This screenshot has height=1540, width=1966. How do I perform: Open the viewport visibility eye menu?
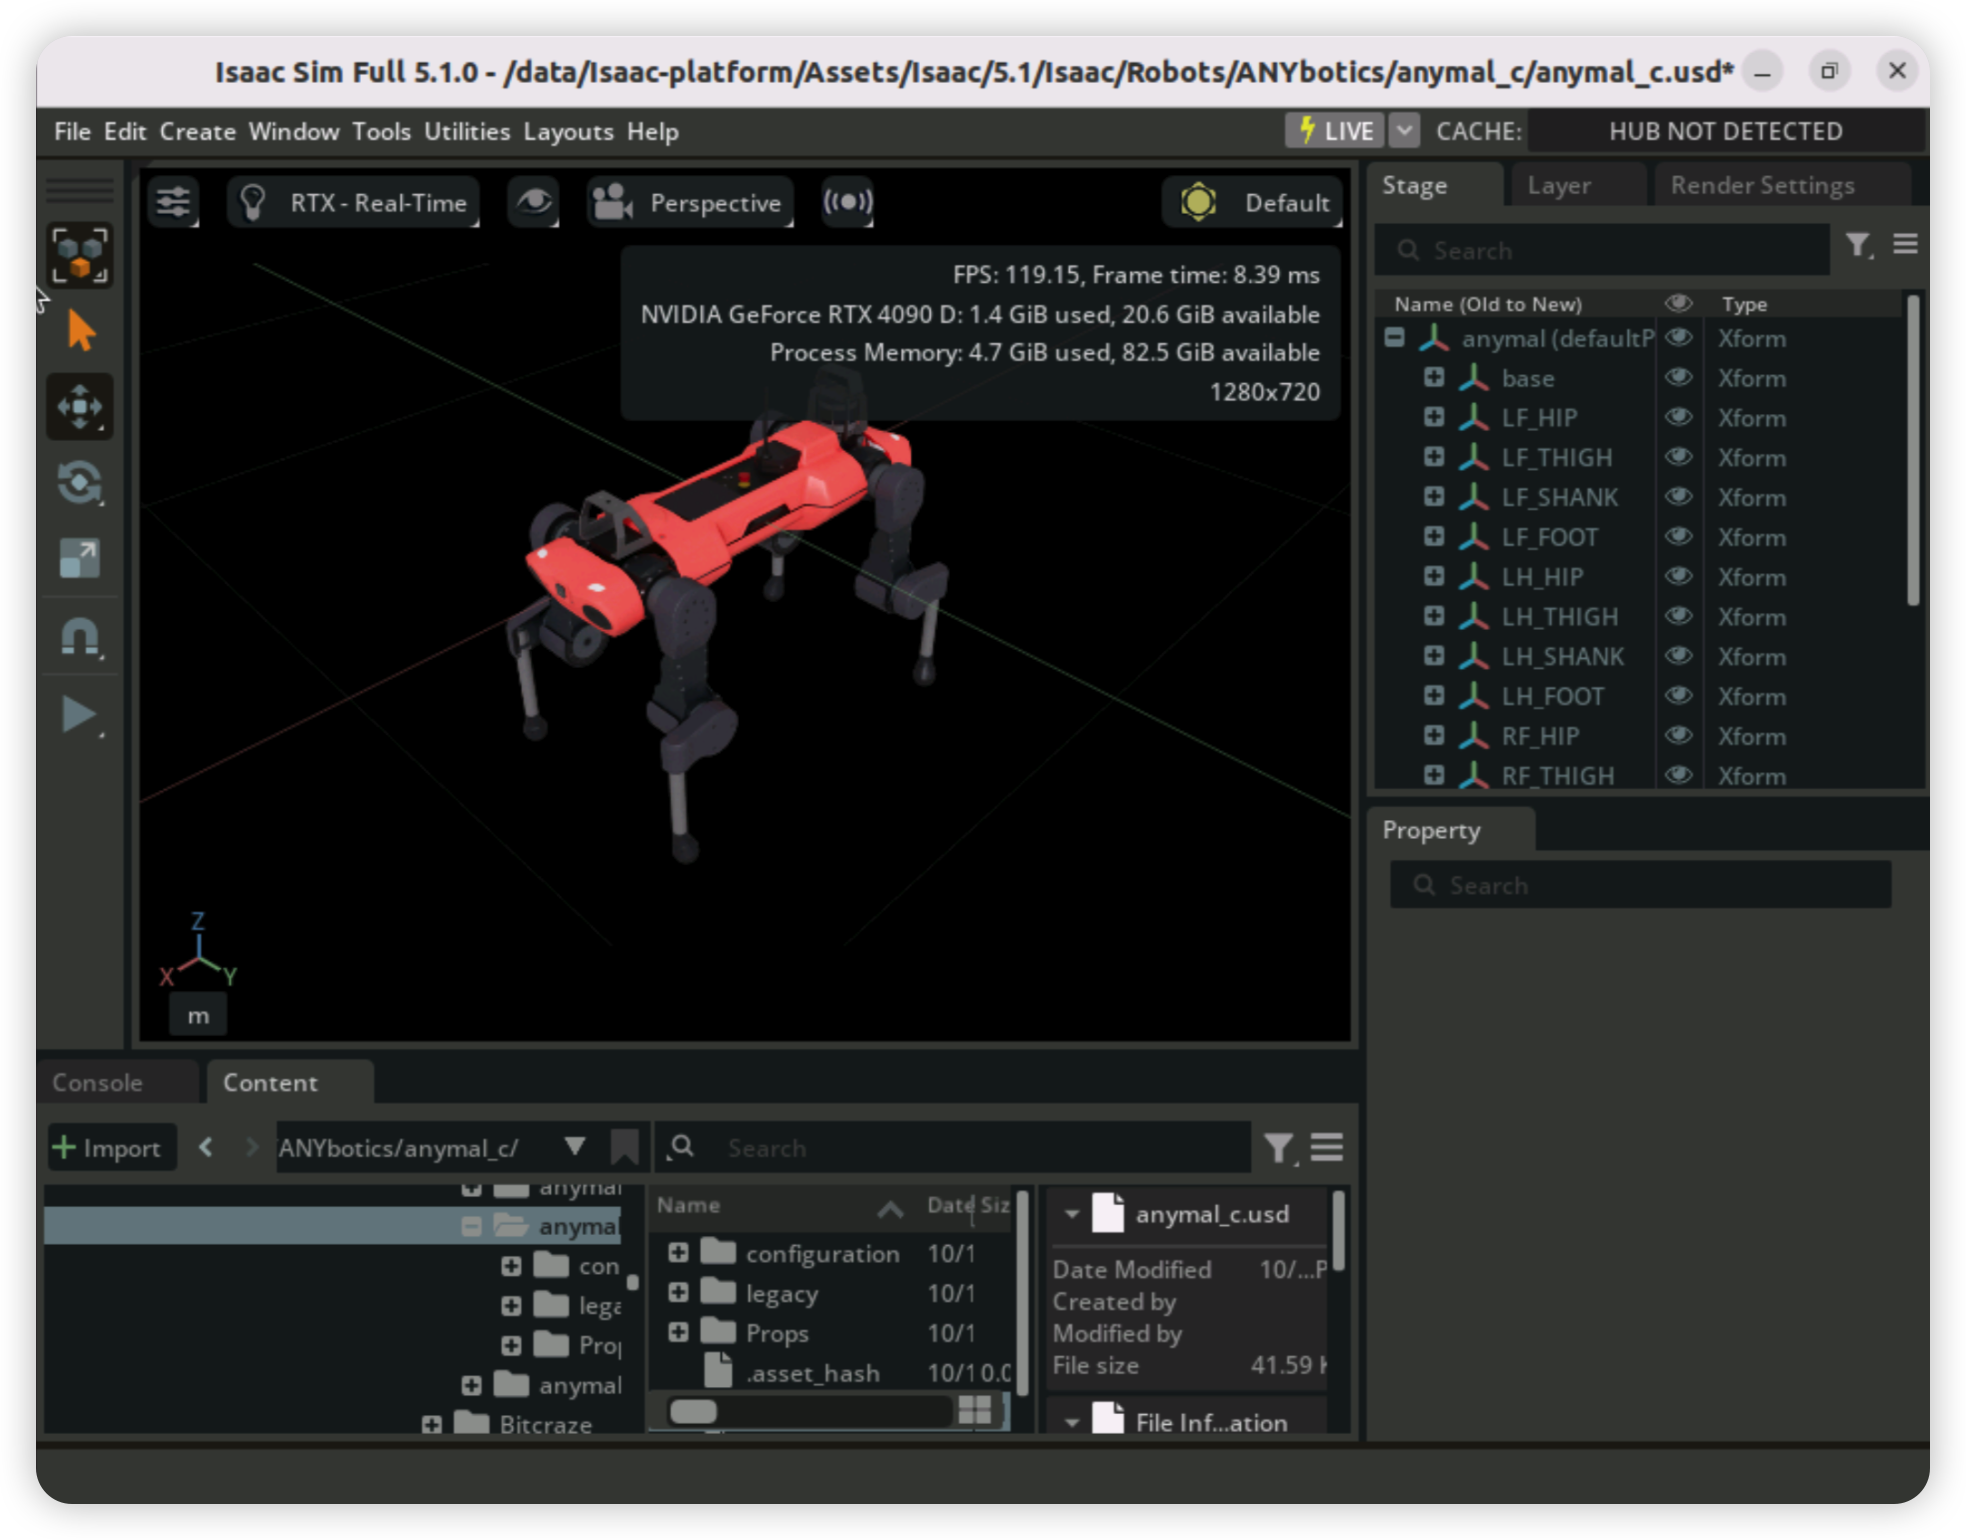533,202
